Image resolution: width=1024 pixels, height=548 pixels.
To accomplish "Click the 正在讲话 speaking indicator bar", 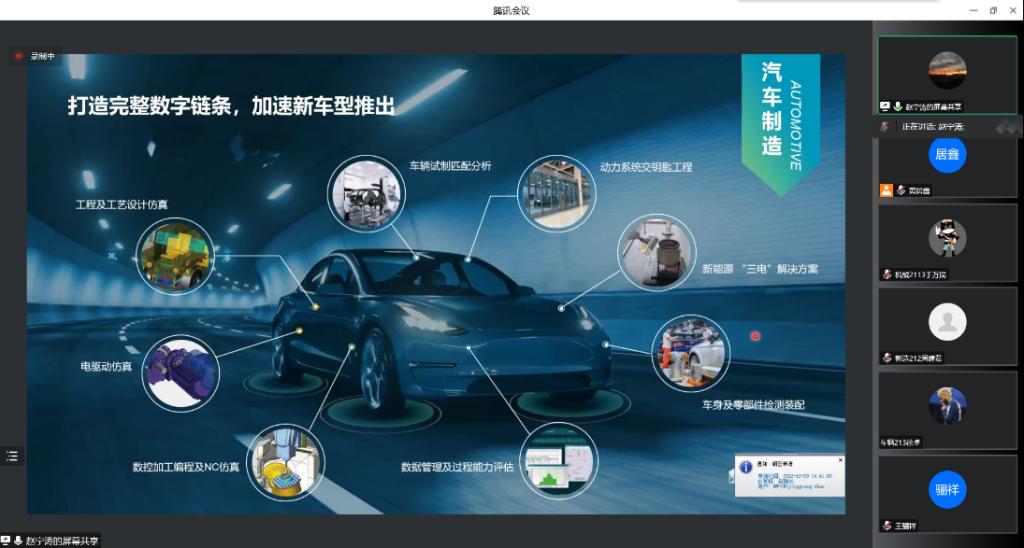I will [935, 127].
